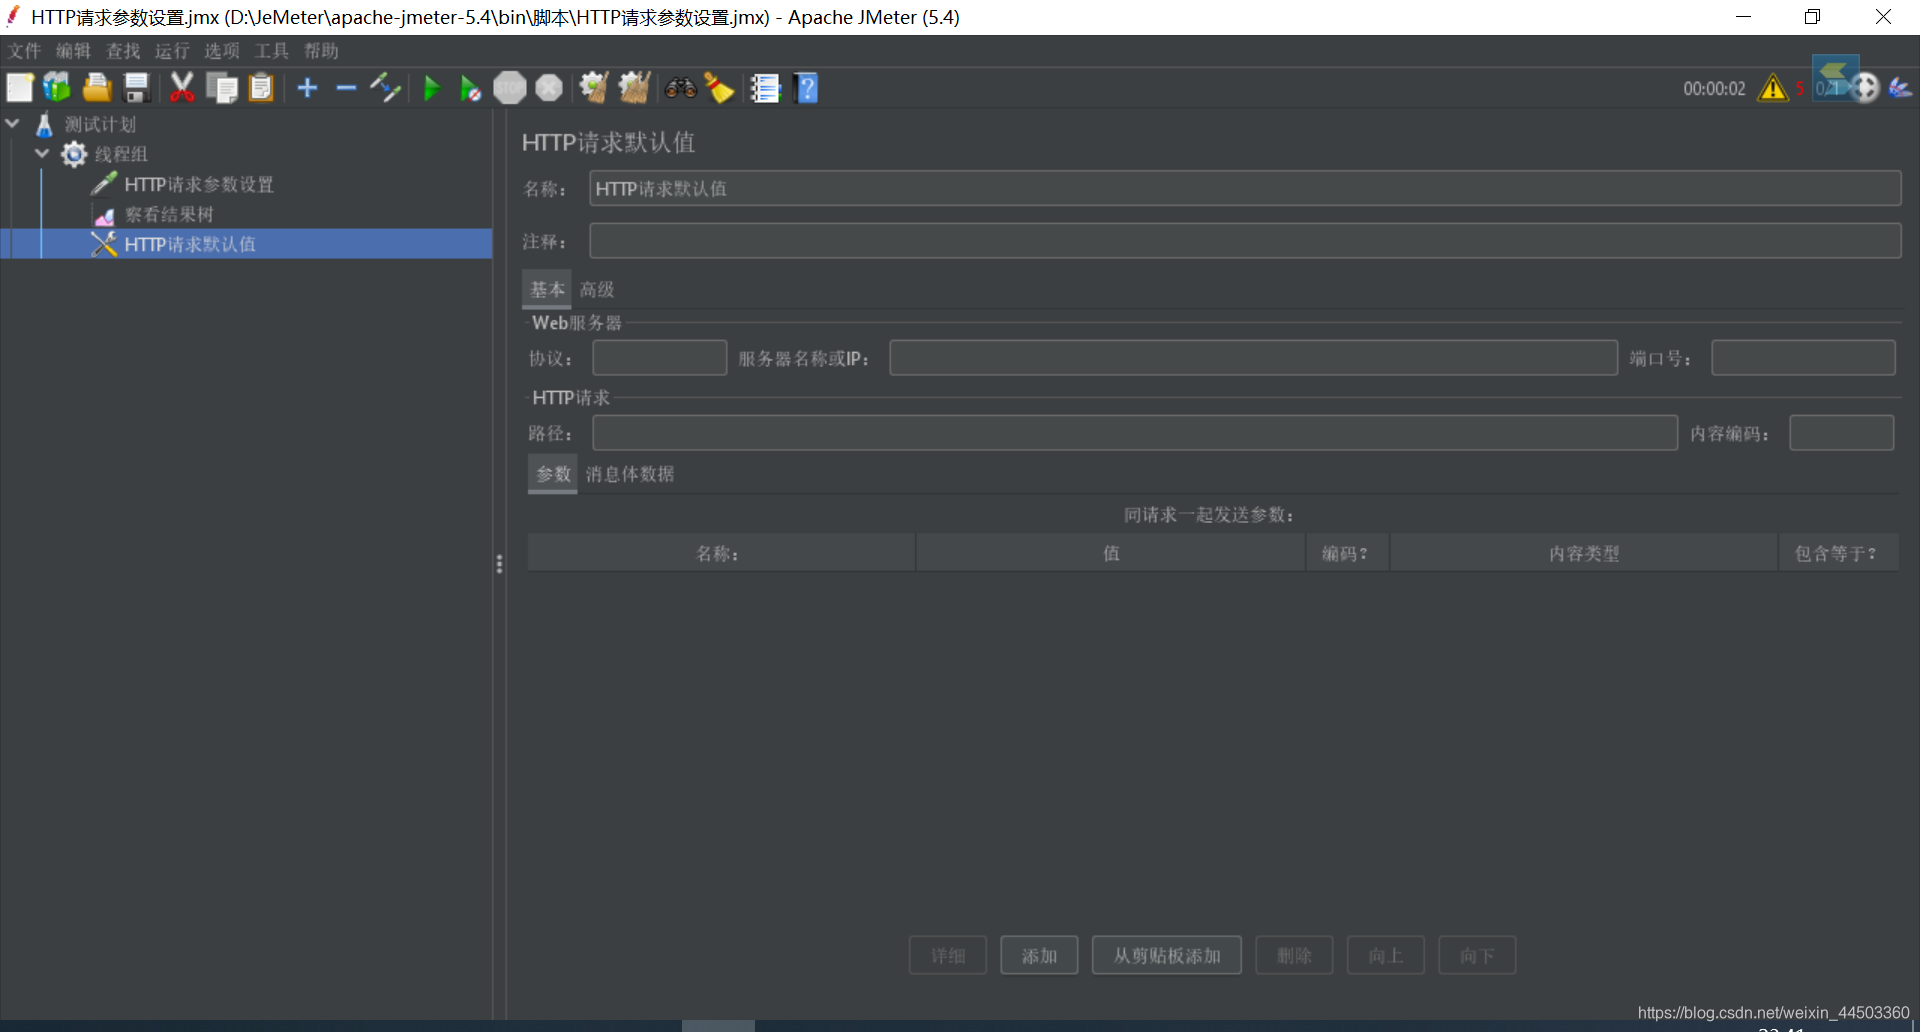Open the Function helper list icon
The image size is (1920, 1032).
765,88
